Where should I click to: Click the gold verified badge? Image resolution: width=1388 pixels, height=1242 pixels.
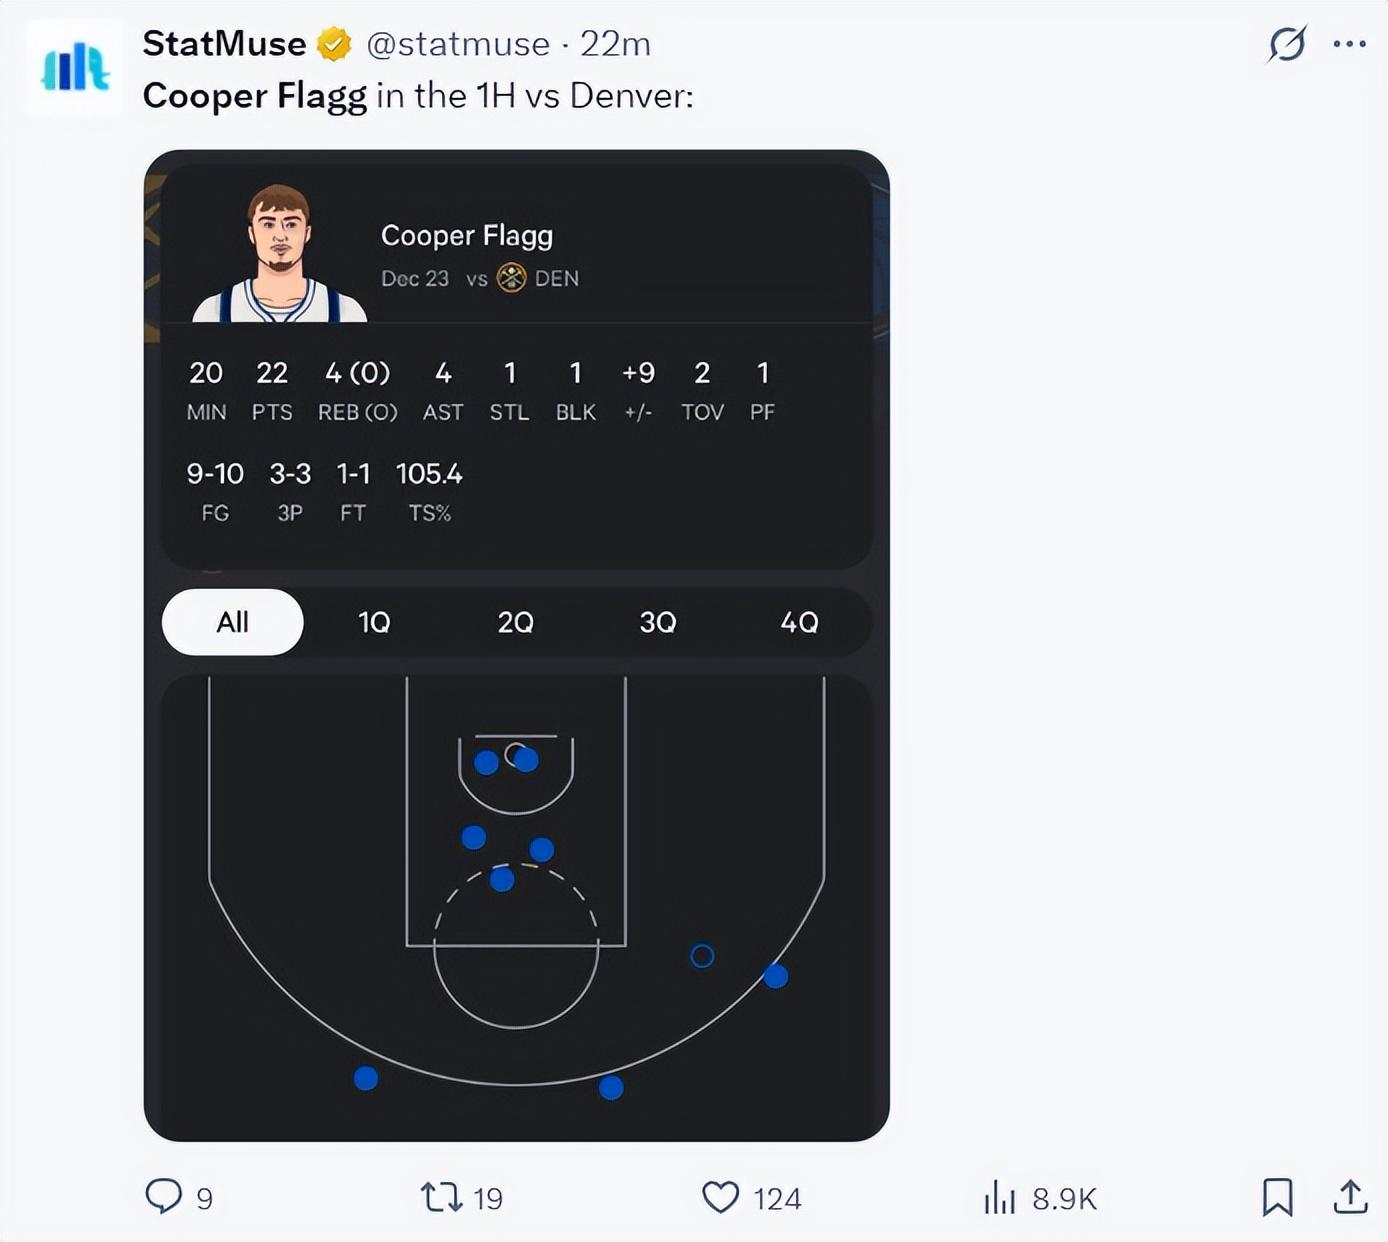pos(334,45)
